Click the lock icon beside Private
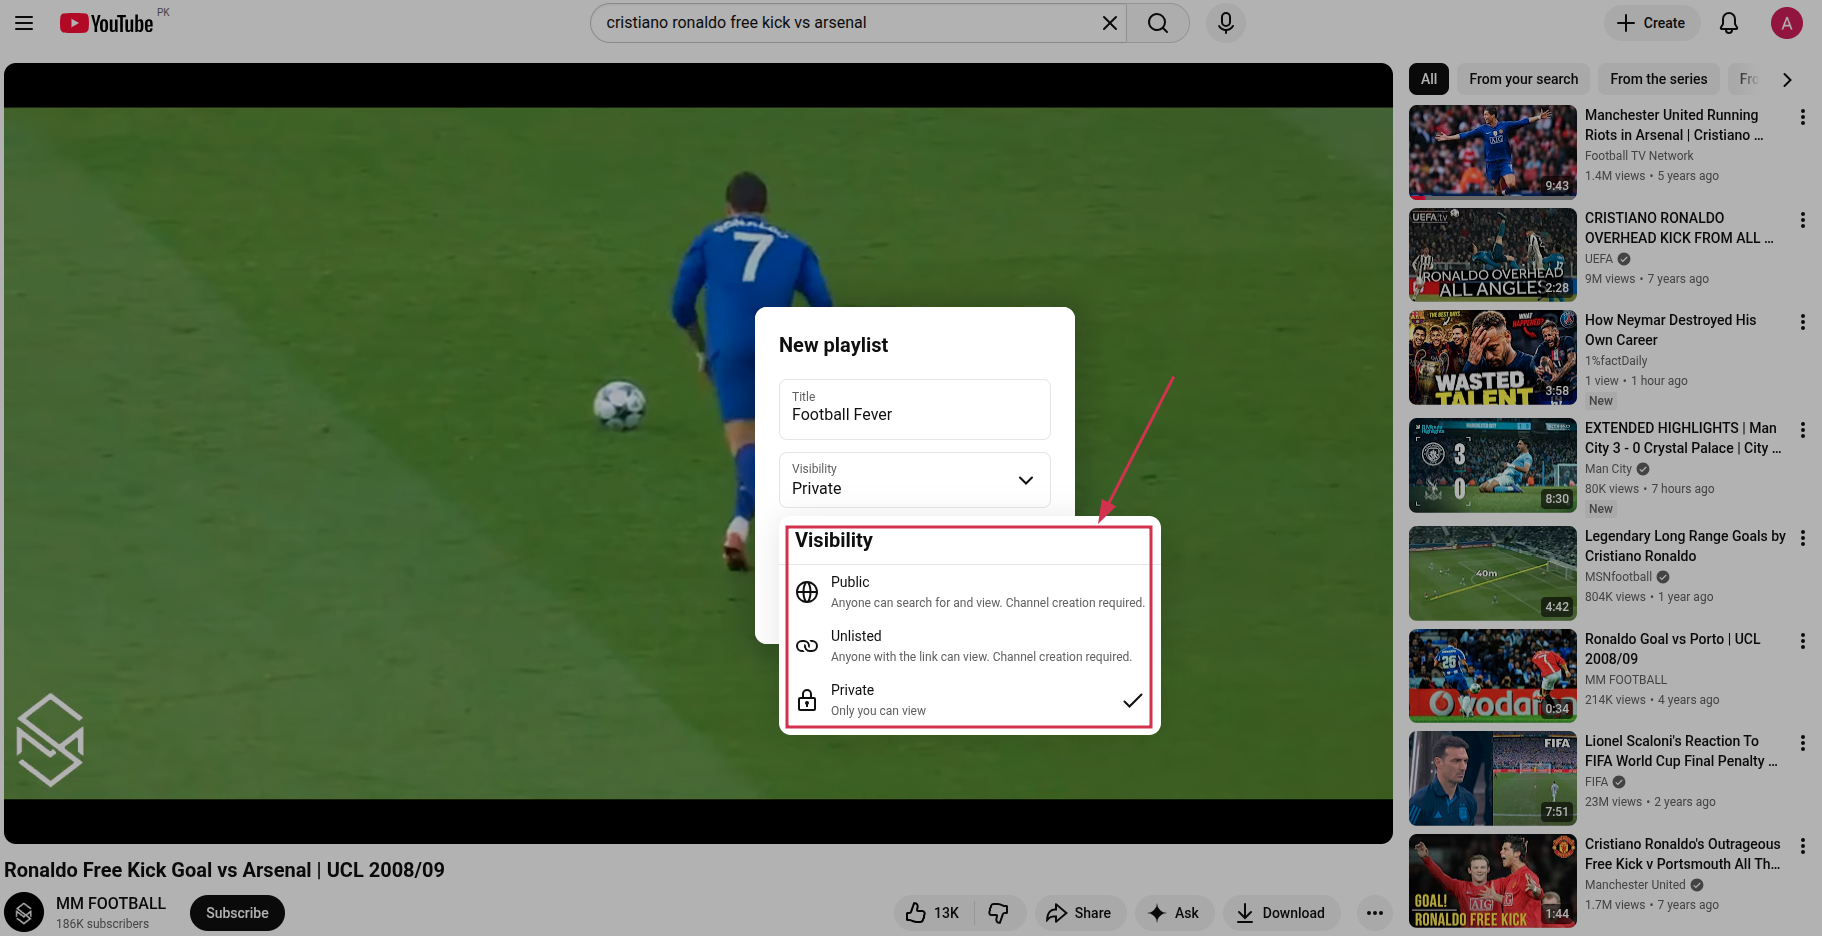 pos(807,700)
